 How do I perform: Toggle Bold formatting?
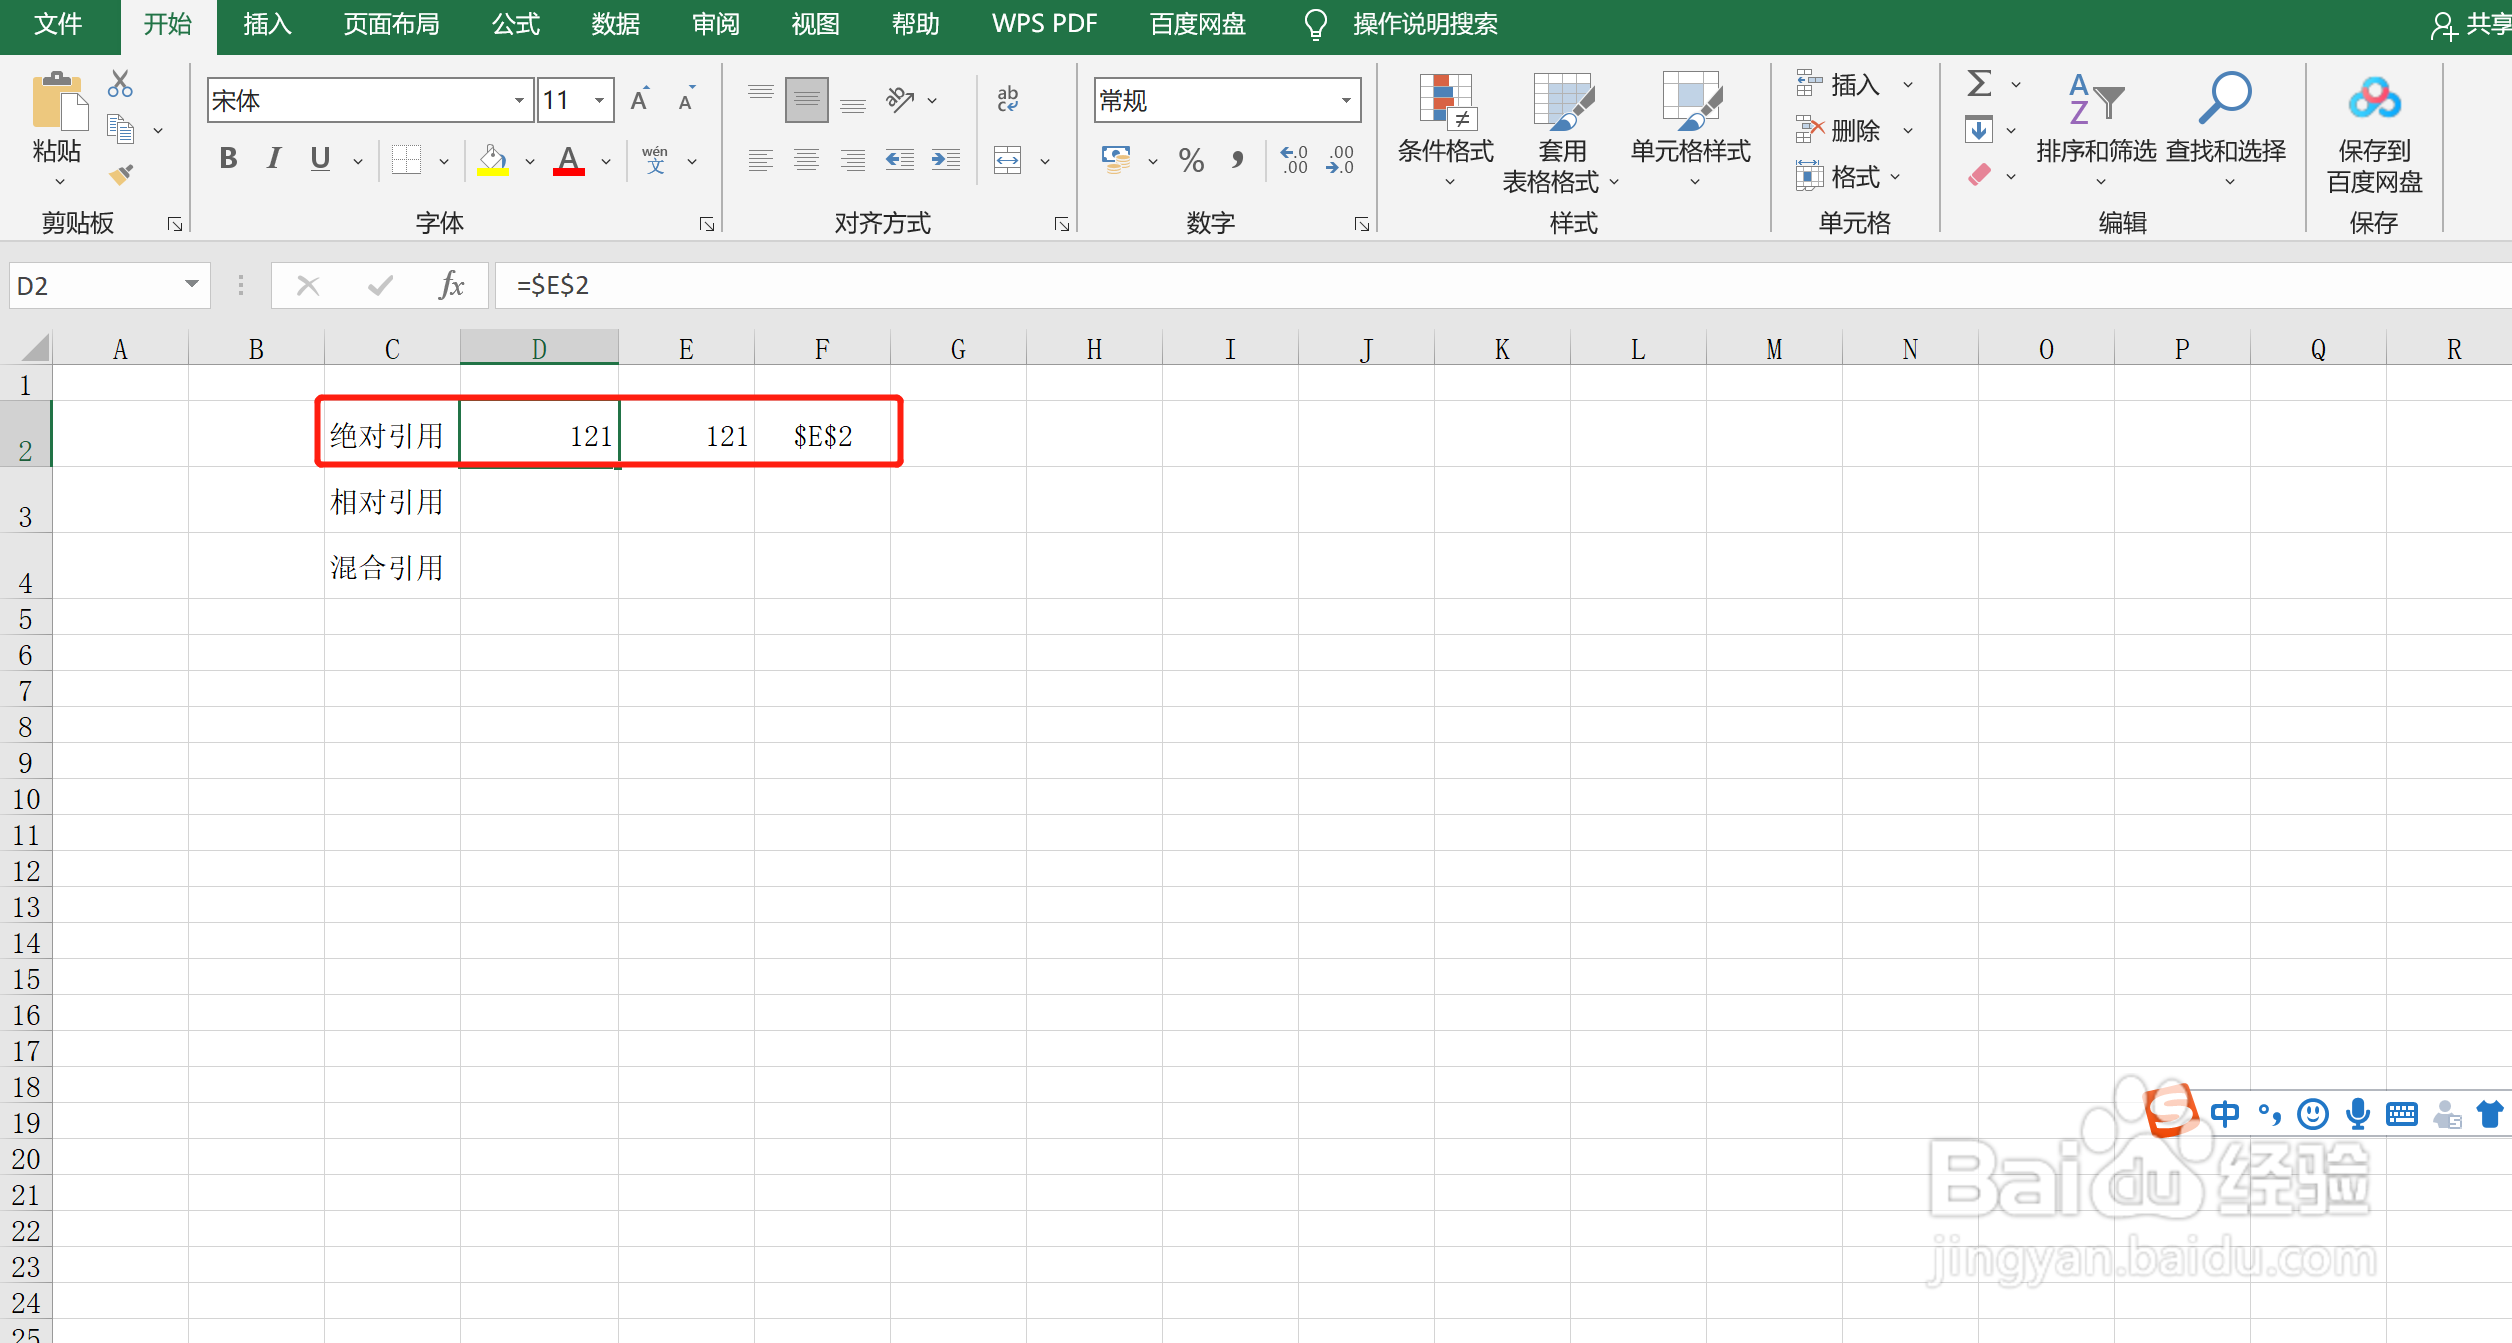click(228, 159)
